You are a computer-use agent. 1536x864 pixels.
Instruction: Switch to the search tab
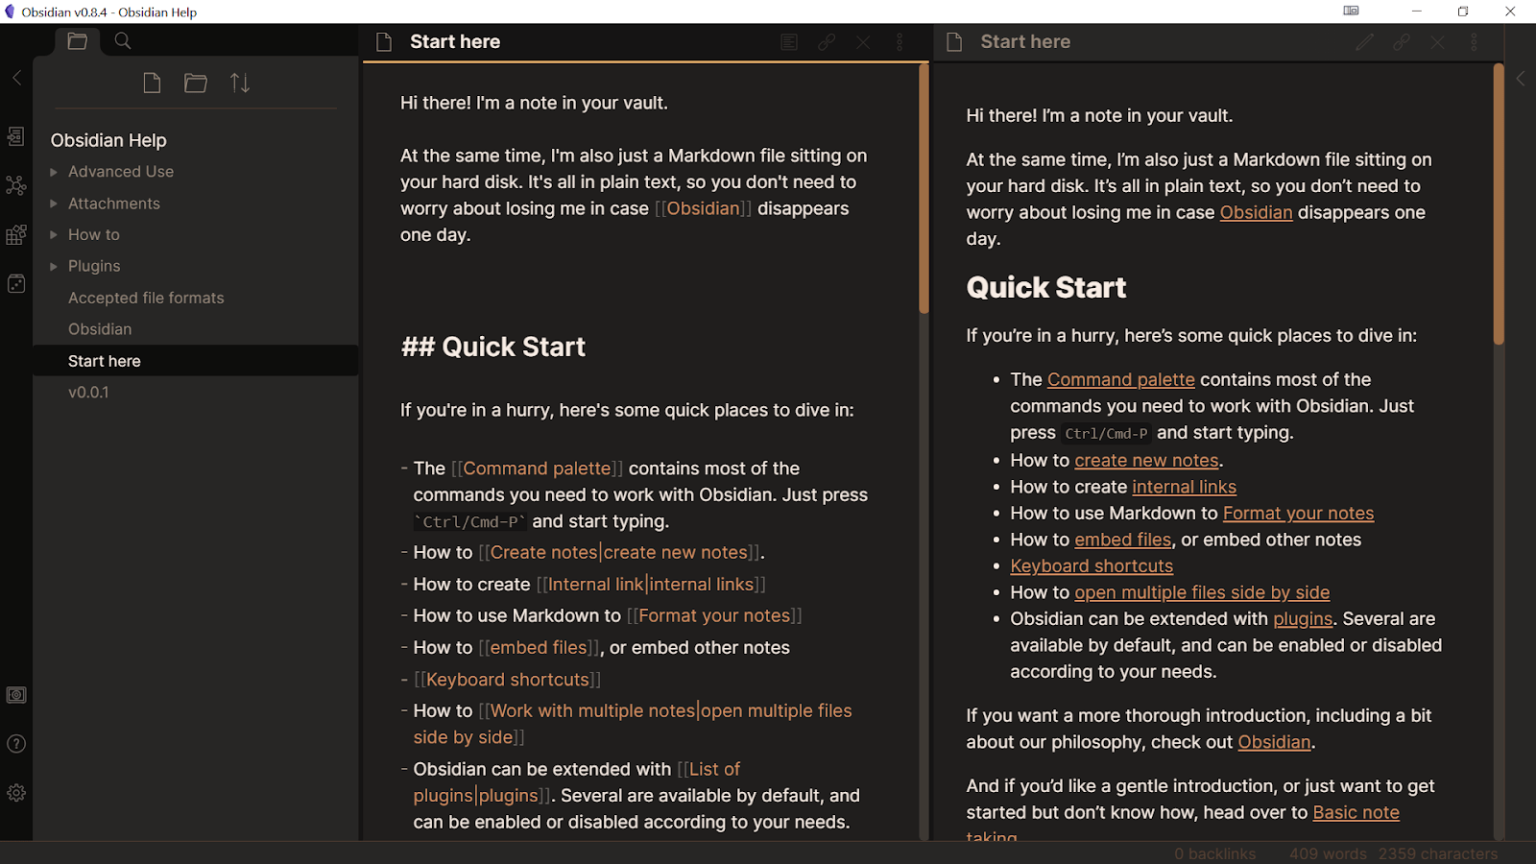[122, 41]
